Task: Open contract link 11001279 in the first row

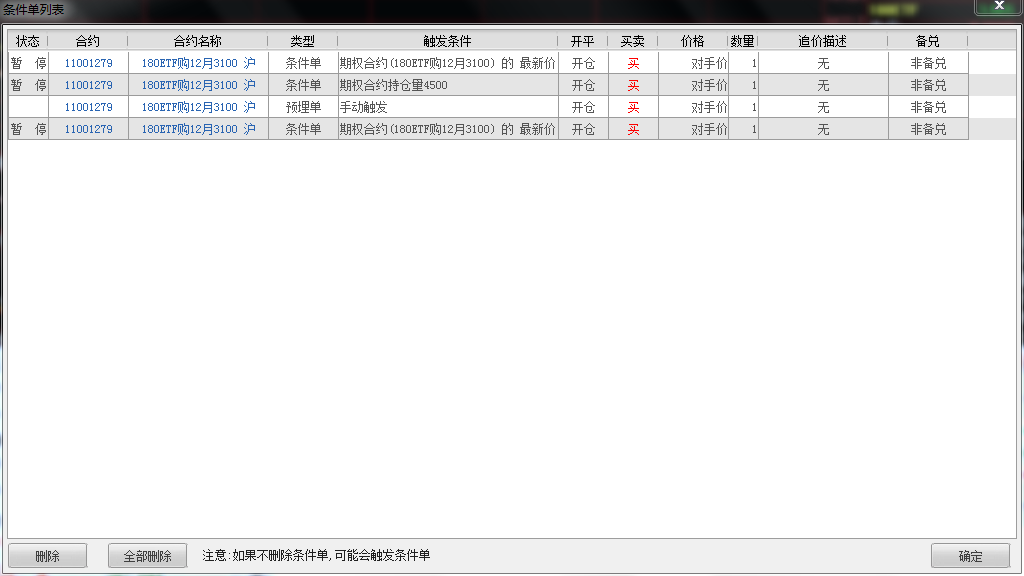Action: pyautogui.click(x=89, y=62)
